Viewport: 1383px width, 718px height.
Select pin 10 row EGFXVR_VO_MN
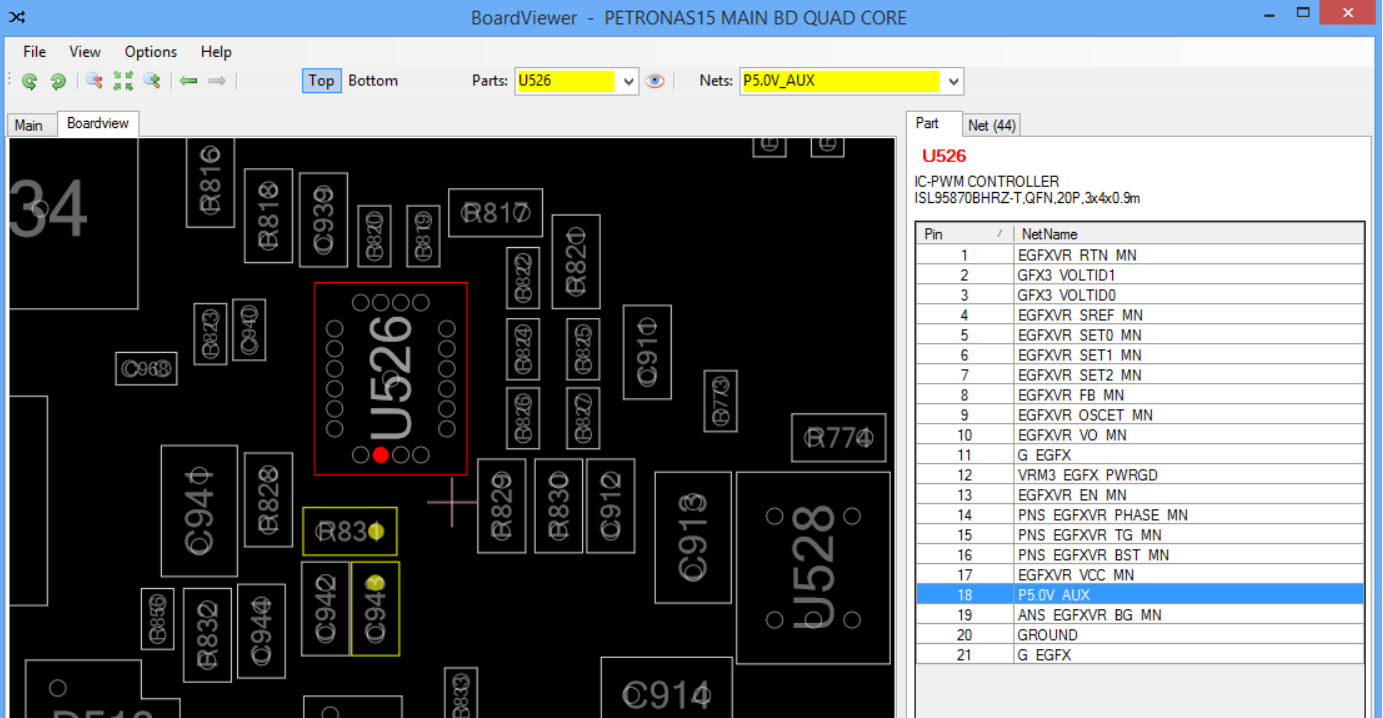click(x=1140, y=435)
